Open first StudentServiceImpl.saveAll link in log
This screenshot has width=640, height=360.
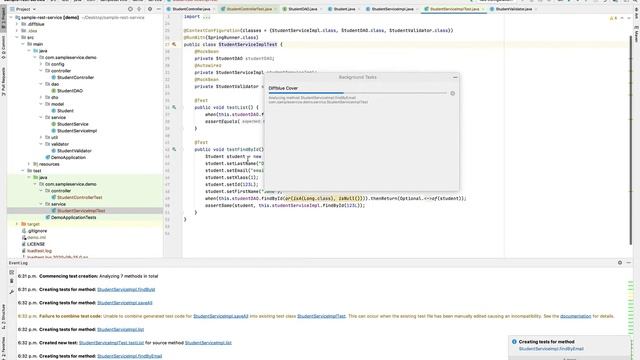[x=124, y=303]
